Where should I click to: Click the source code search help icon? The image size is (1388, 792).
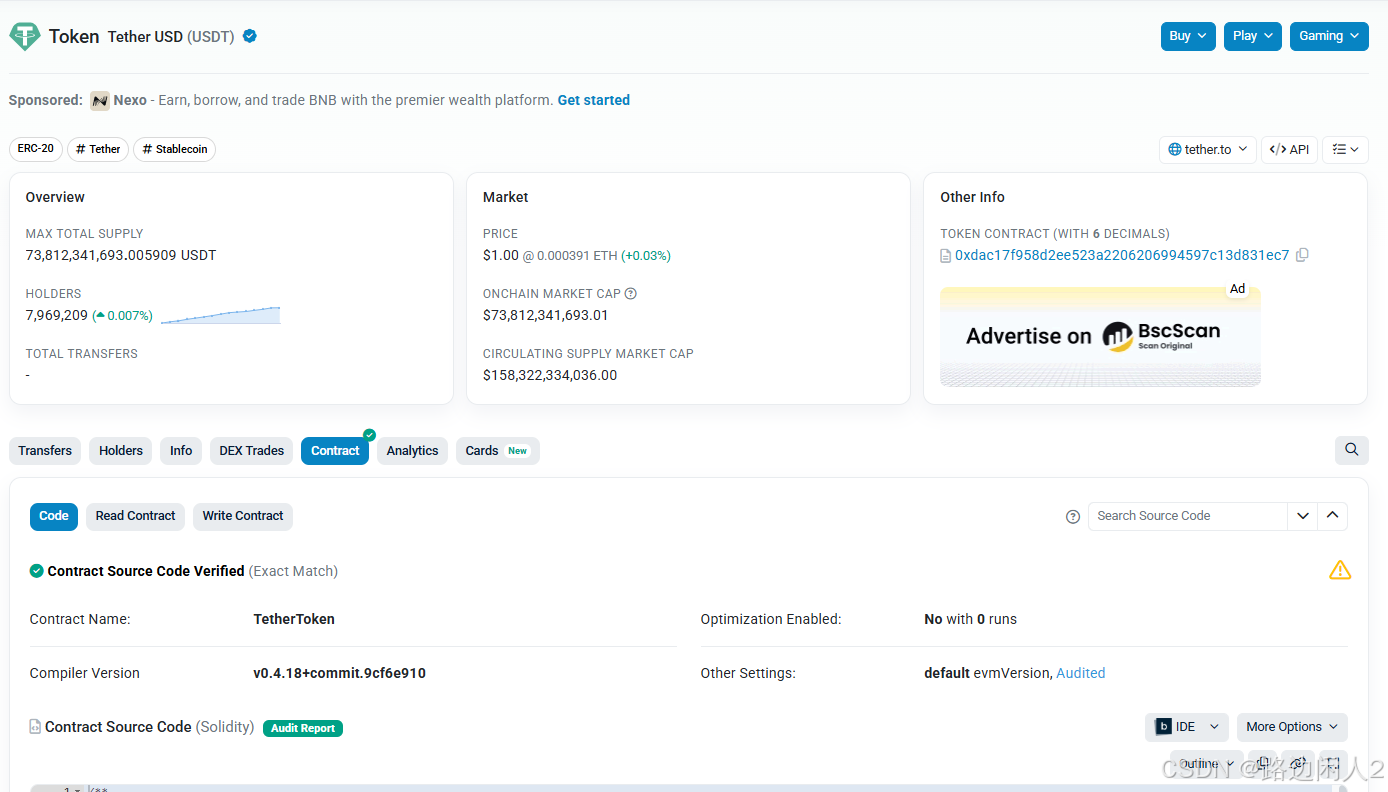(1073, 516)
